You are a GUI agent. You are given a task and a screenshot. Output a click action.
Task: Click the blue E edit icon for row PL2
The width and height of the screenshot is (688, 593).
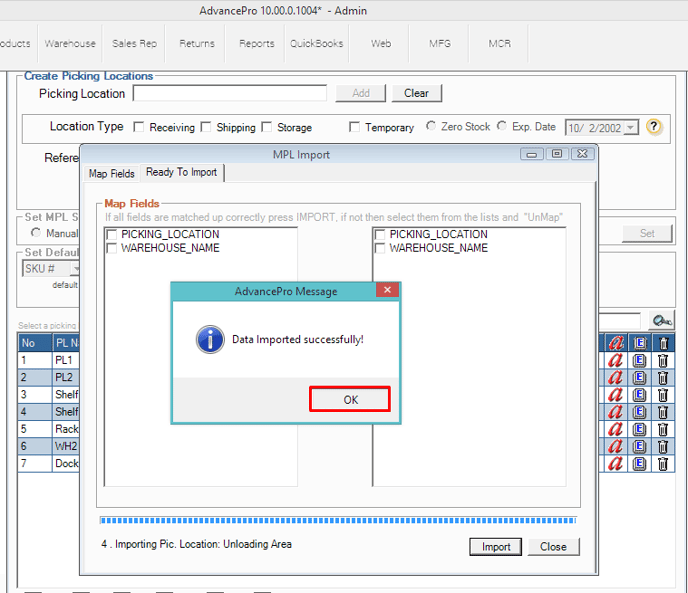[640, 378]
